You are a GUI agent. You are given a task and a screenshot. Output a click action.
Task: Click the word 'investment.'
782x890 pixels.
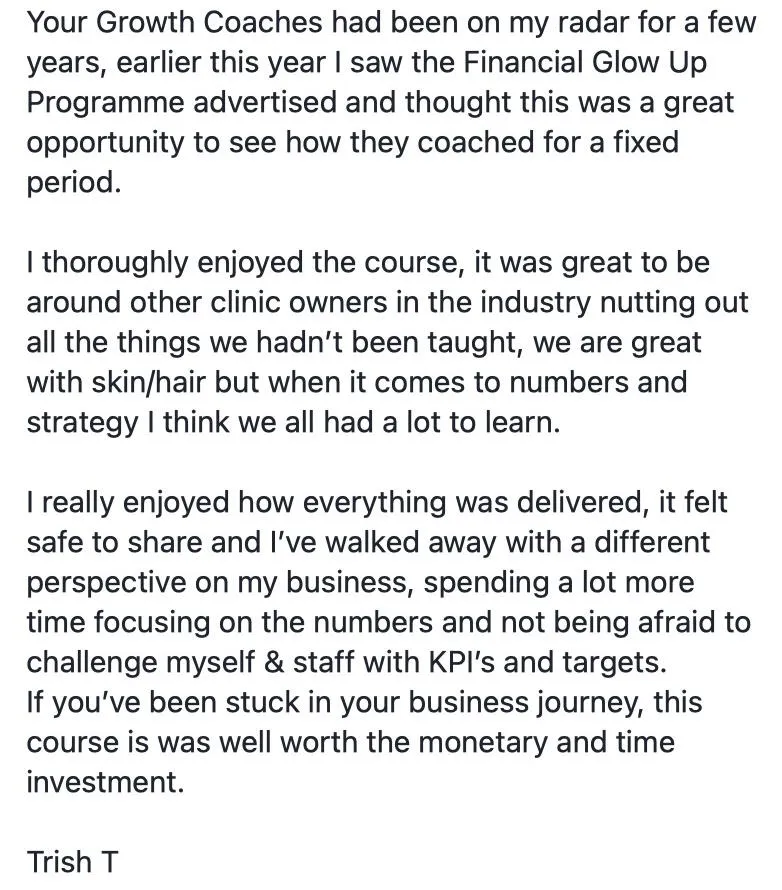[x=106, y=782]
